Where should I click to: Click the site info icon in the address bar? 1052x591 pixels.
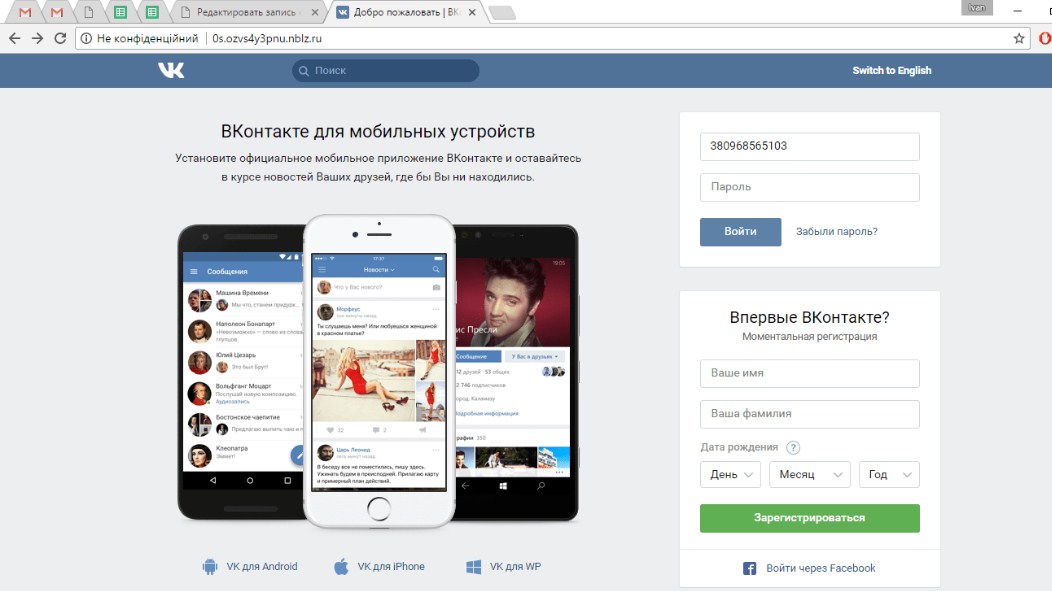point(85,38)
